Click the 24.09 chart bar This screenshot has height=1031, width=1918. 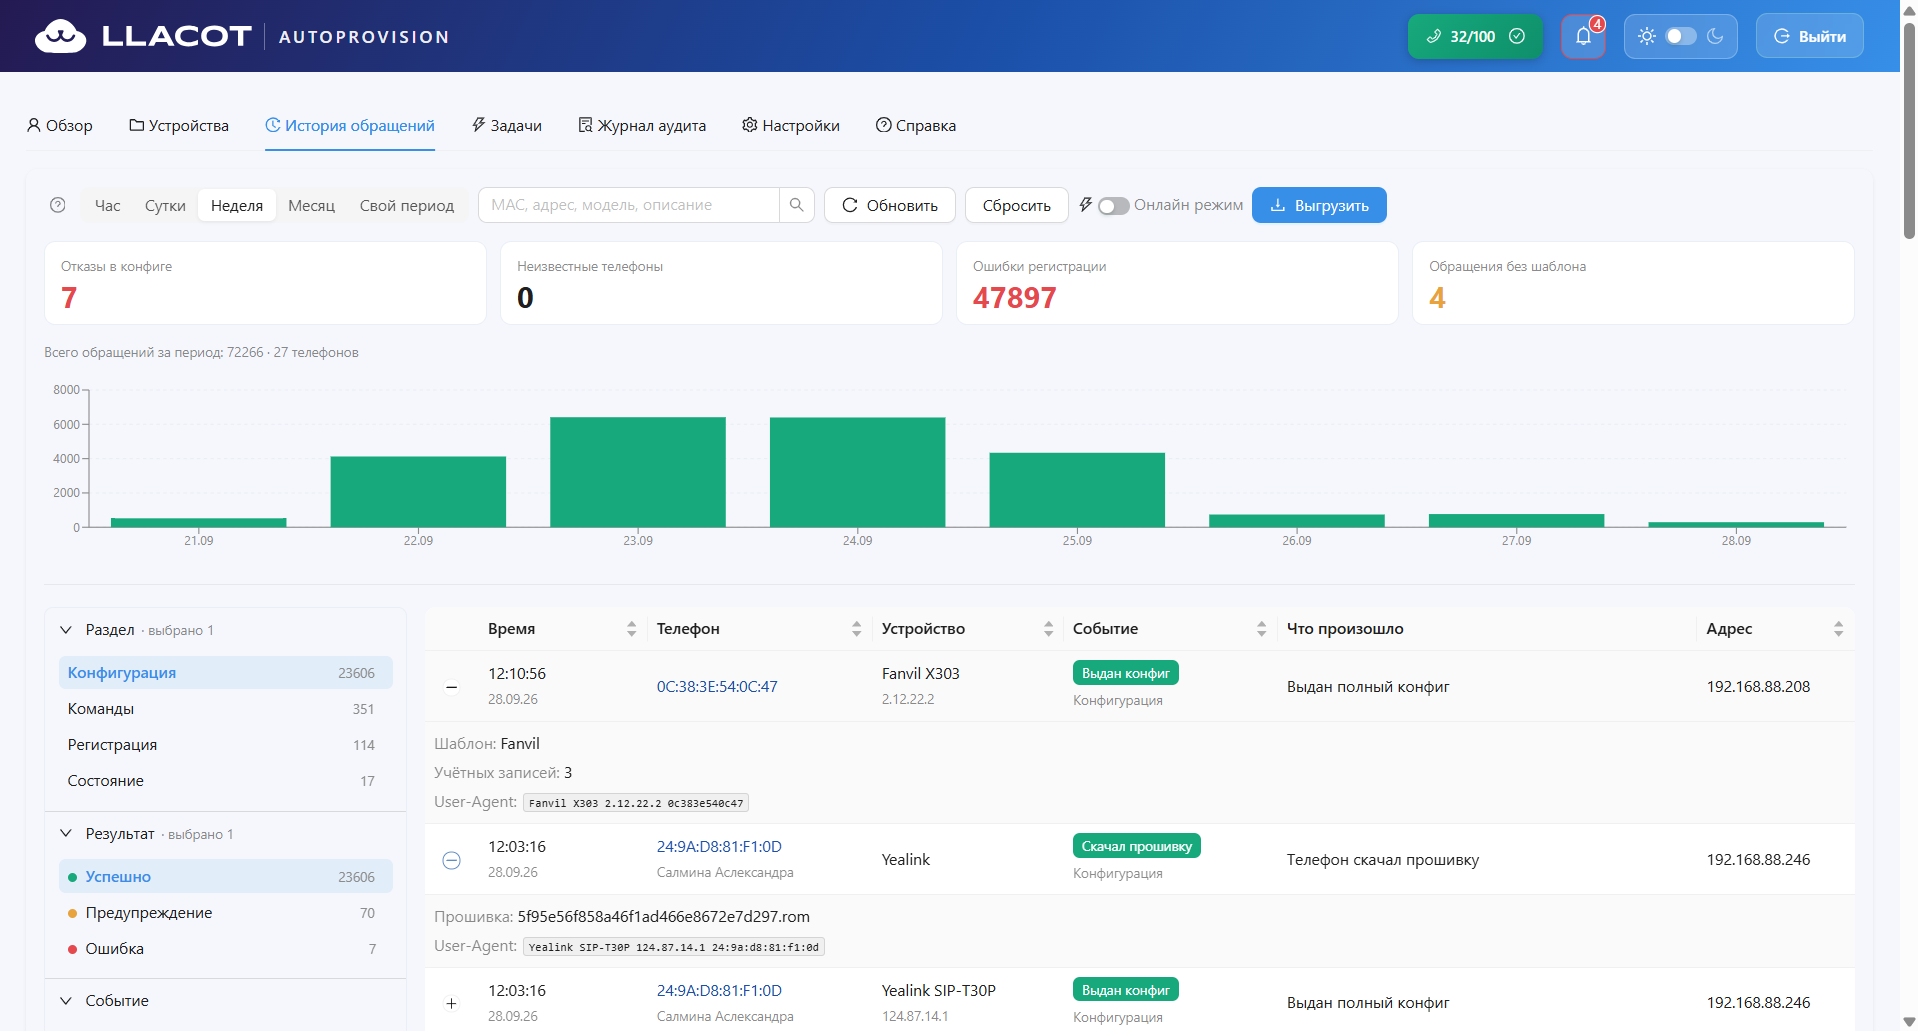point(857,472)
